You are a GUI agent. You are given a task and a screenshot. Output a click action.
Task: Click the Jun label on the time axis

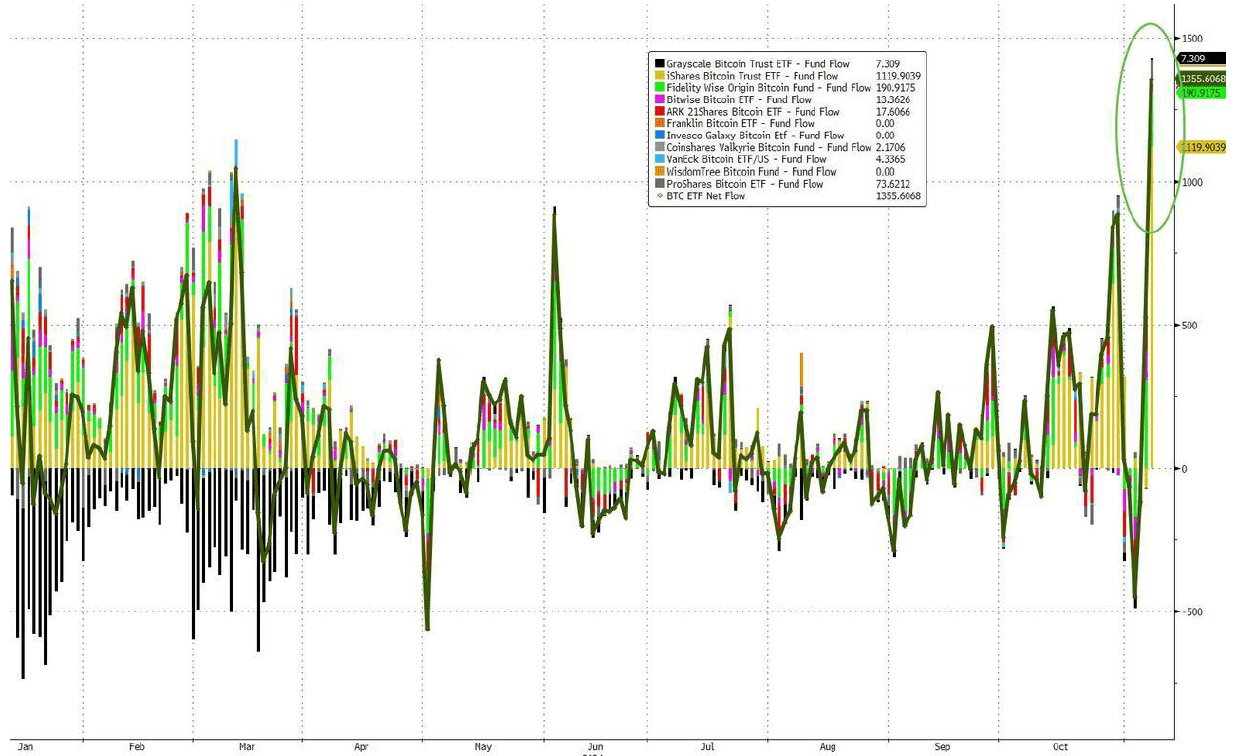(596, 747)
